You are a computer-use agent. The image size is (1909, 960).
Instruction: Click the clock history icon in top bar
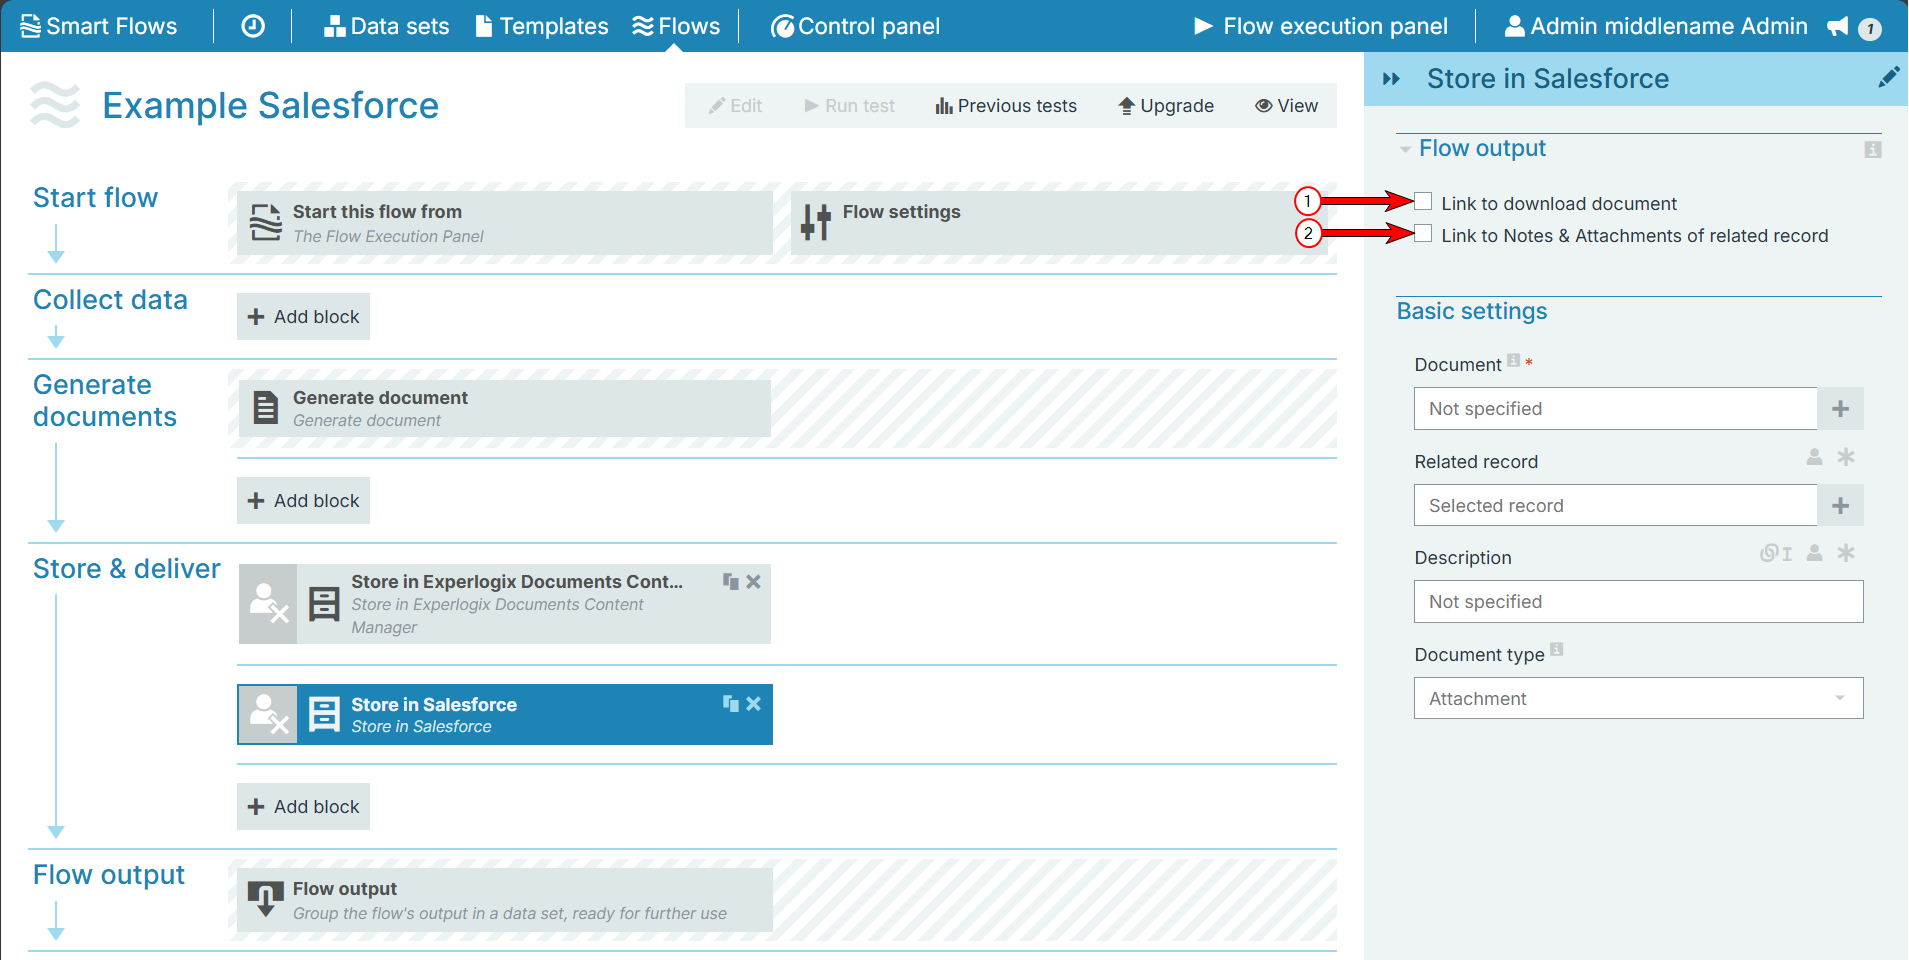[253, 26]
